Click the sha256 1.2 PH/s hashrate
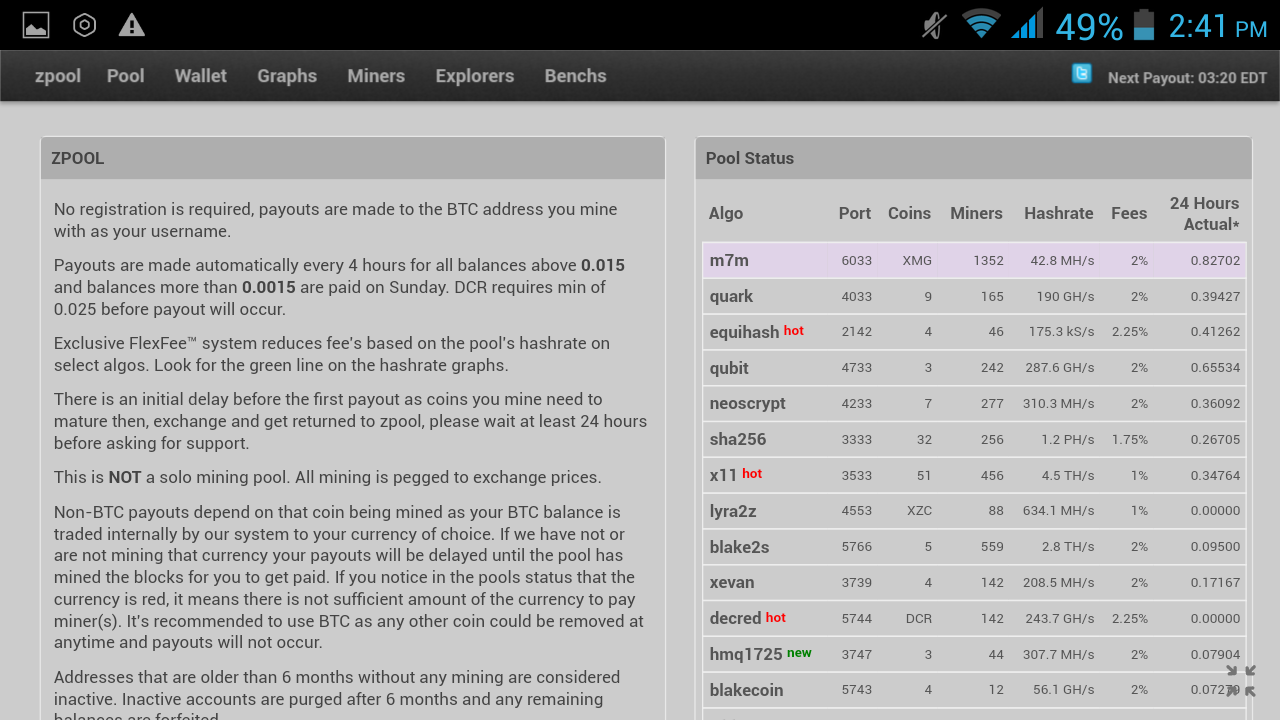 pyautogui.click(x=1068, y=439)
